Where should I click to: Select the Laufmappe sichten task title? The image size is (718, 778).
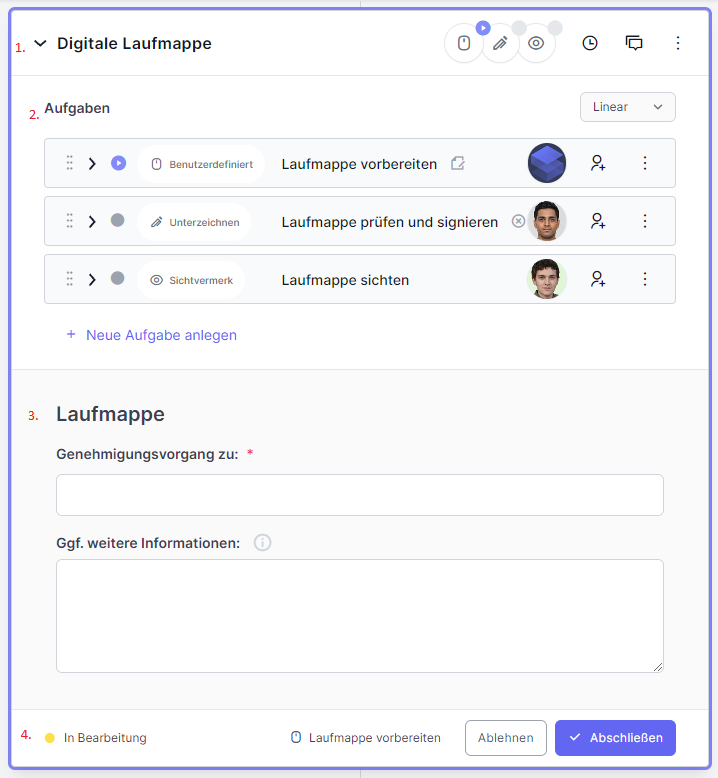pyautogui.click(x=345, y=280)
